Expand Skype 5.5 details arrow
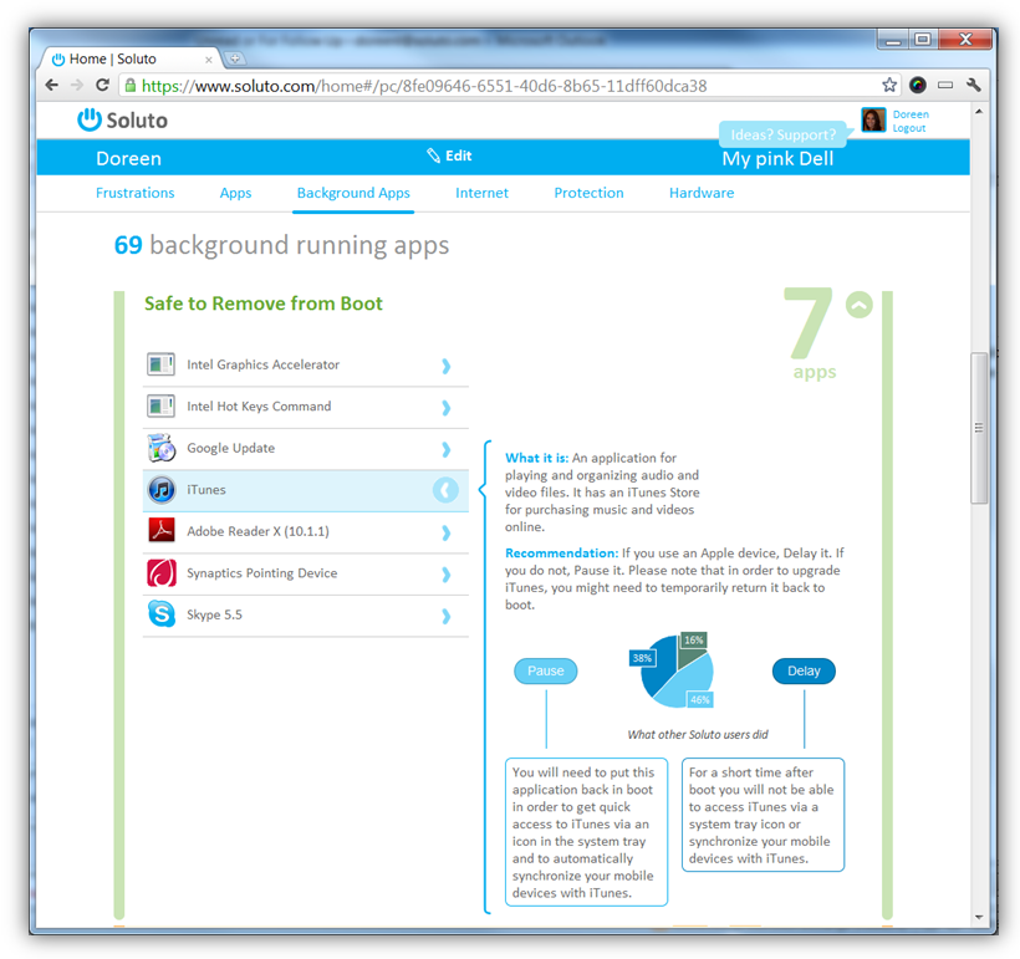This screenshot has height=959, width=1020. coord(446,615)
